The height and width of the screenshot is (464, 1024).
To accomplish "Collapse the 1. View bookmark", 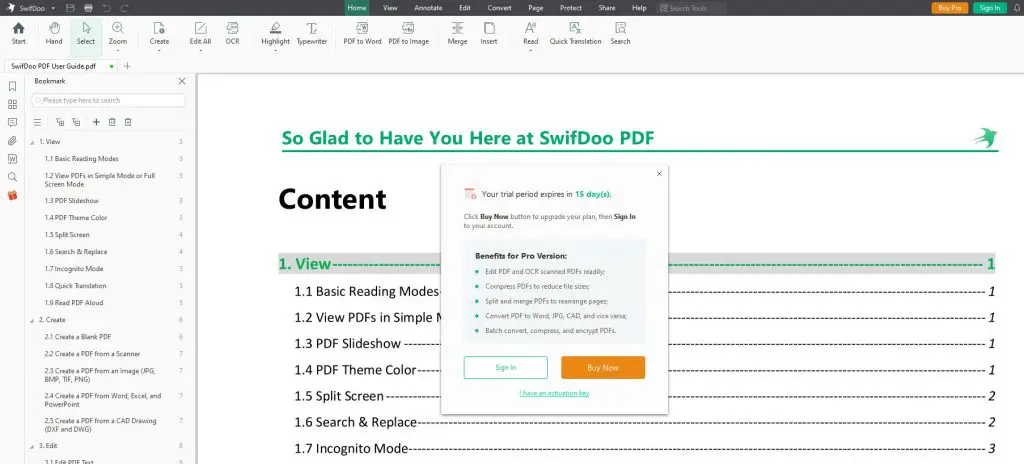I will 32,142.
